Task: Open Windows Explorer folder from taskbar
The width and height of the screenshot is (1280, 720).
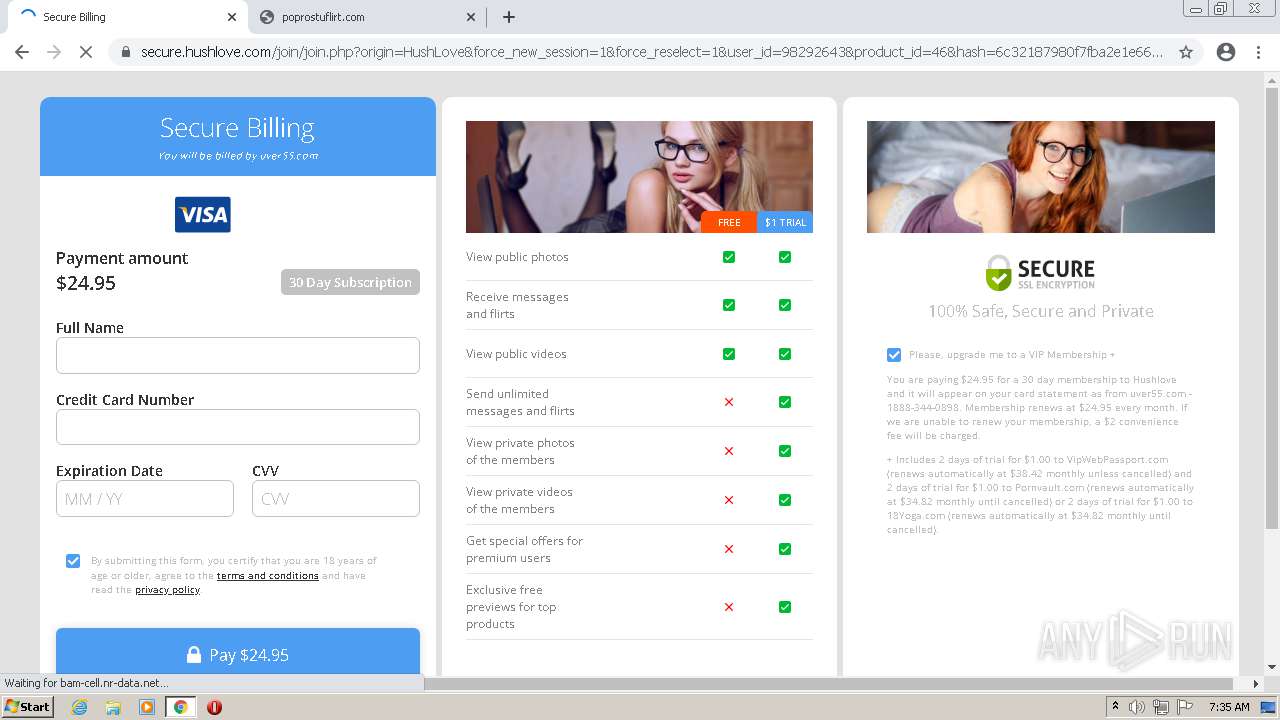Action: (x=113, y=707)
